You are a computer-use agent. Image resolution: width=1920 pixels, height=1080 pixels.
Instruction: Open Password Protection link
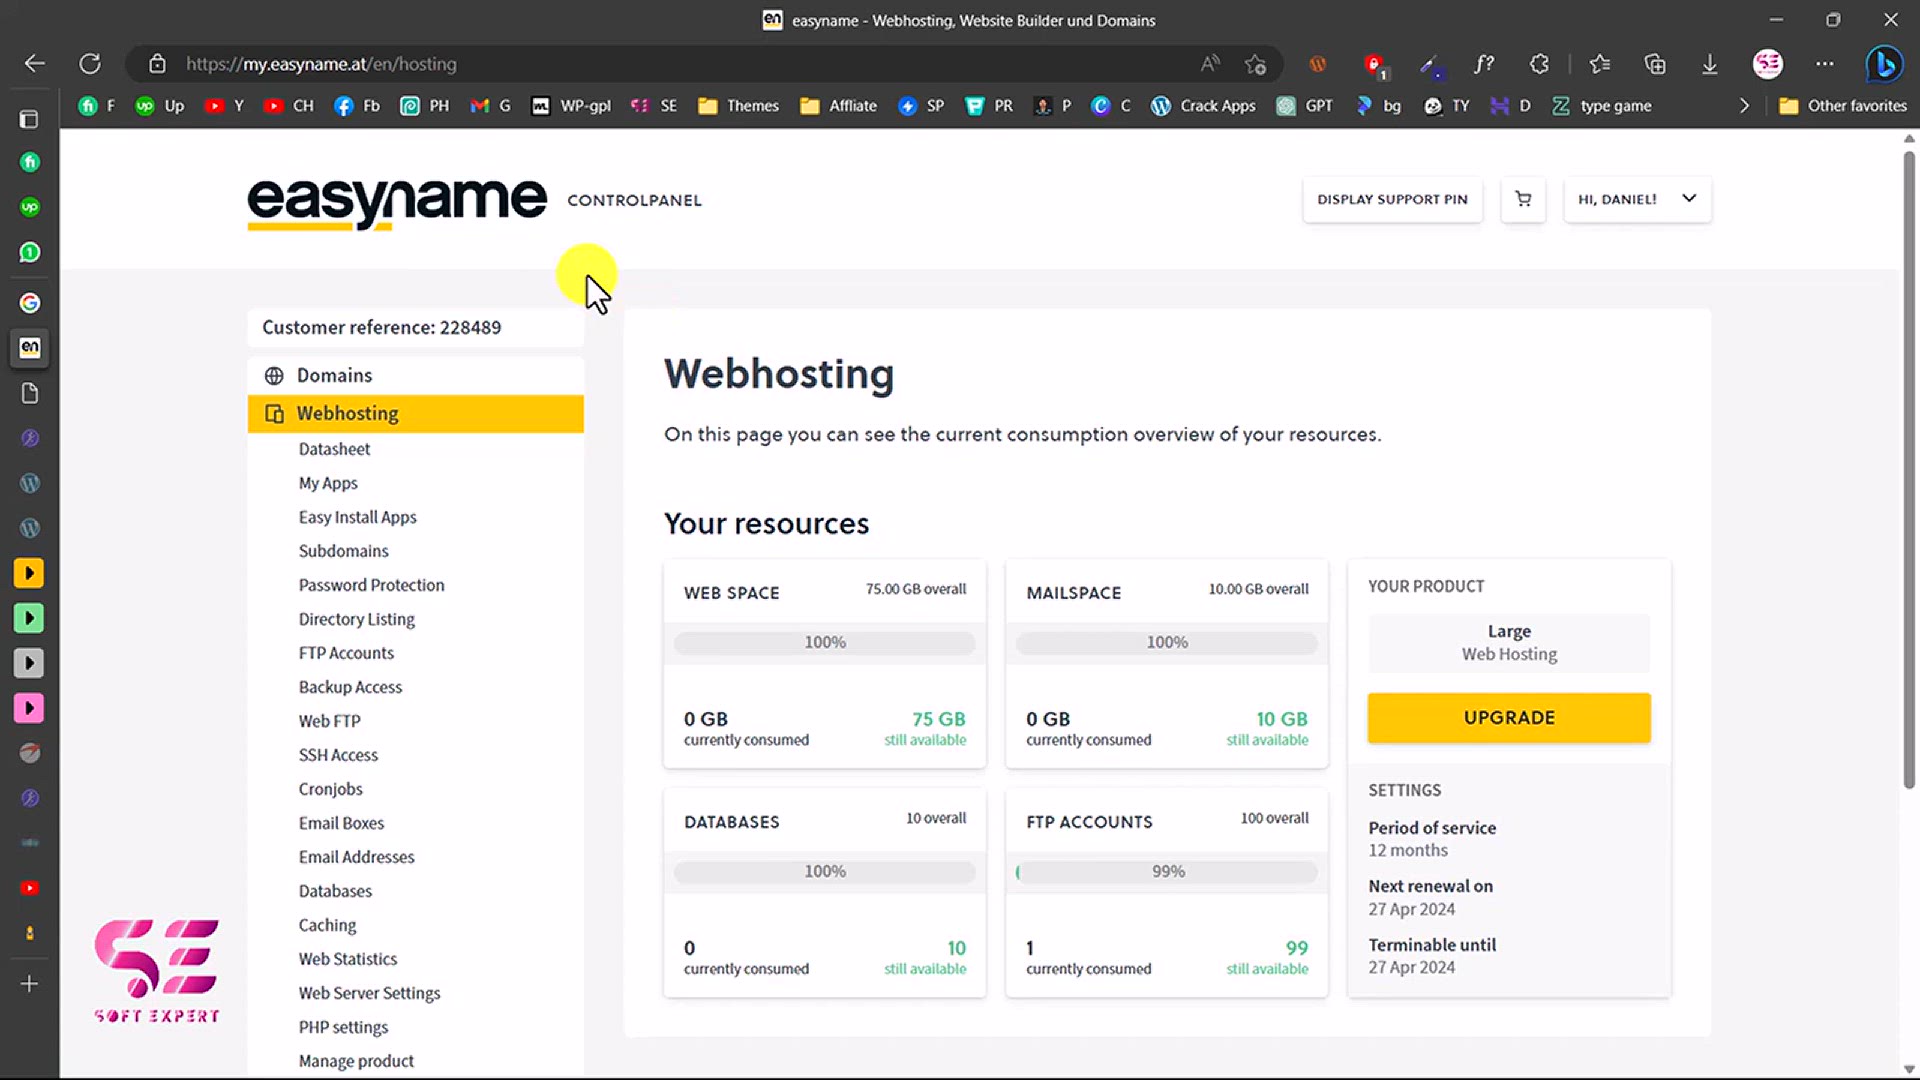tap(371, 586)
